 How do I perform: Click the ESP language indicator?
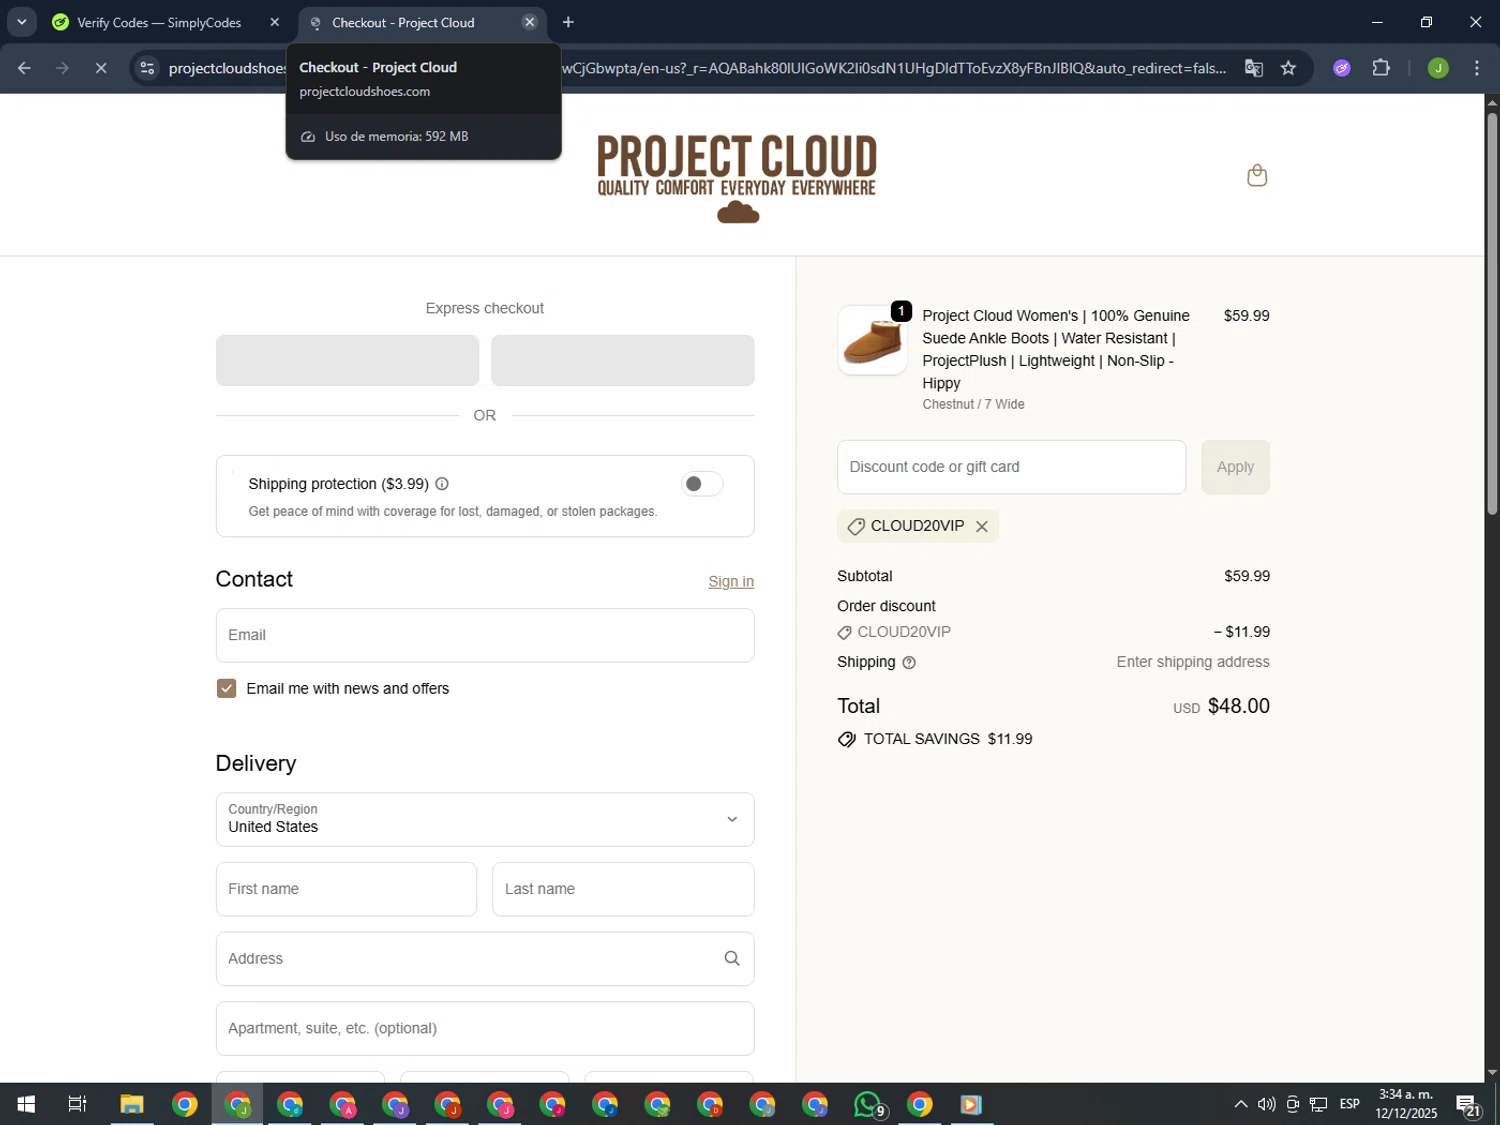point(1349,1104)
